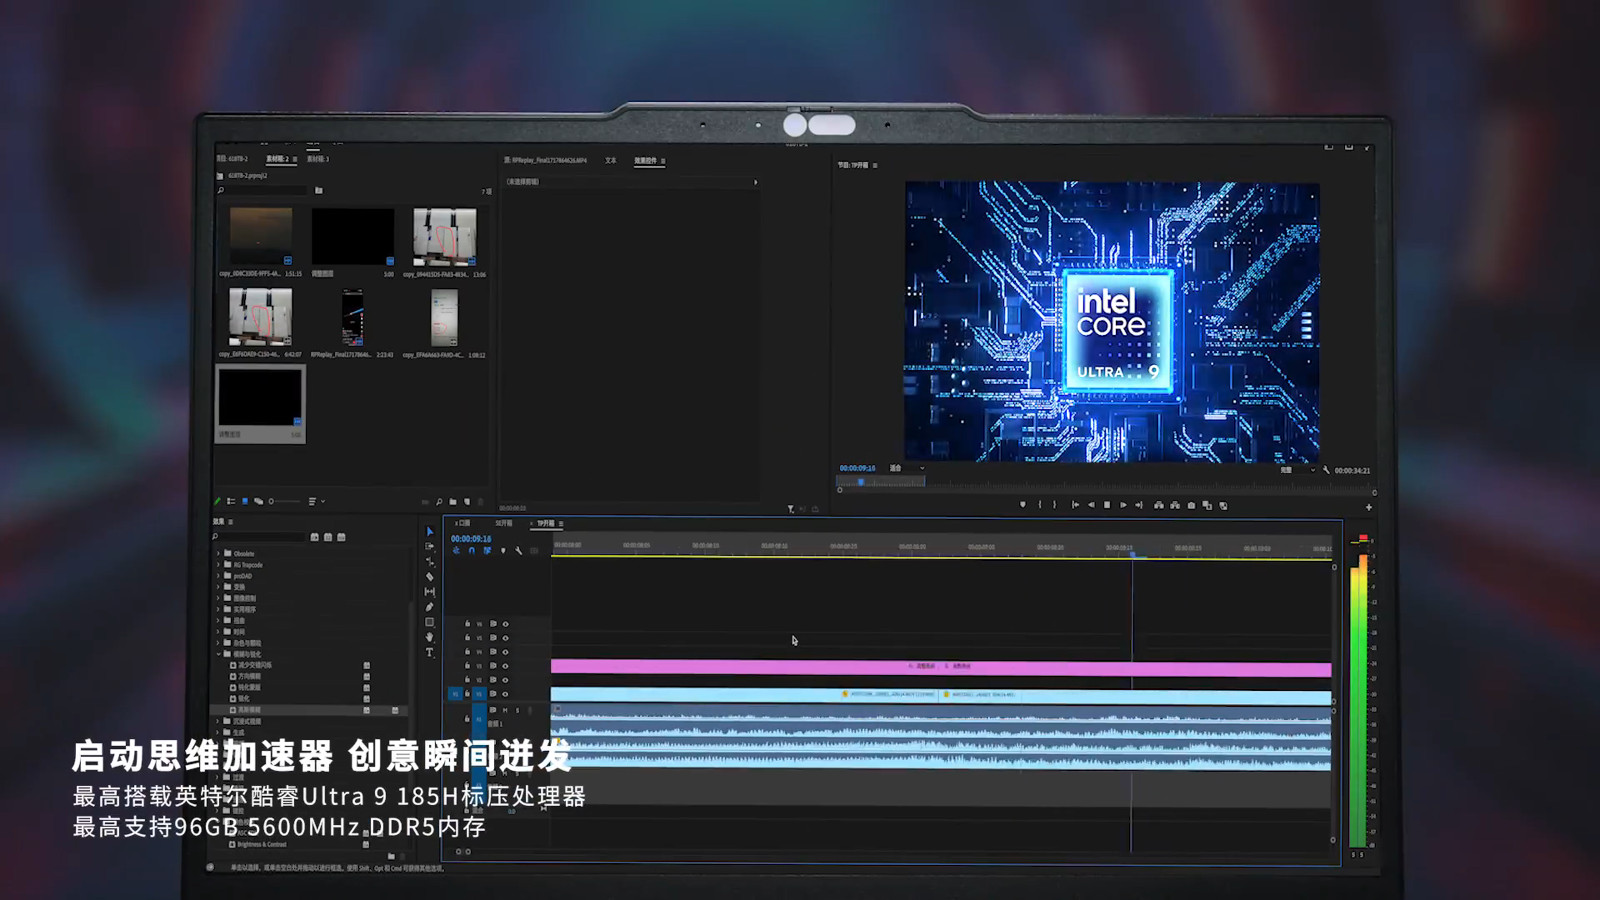Select the 高斯模糊 effect
Viewport: 1600px width, 900px height.
249,710
